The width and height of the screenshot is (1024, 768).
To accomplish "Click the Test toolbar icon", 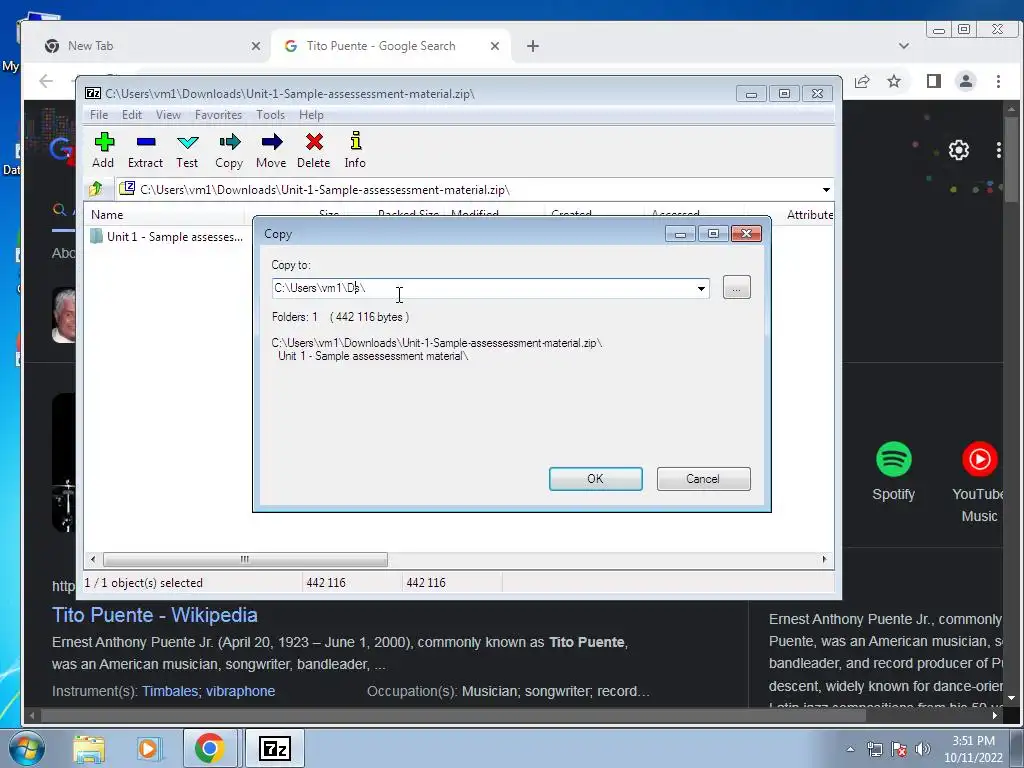I will [x=187, y=150].
